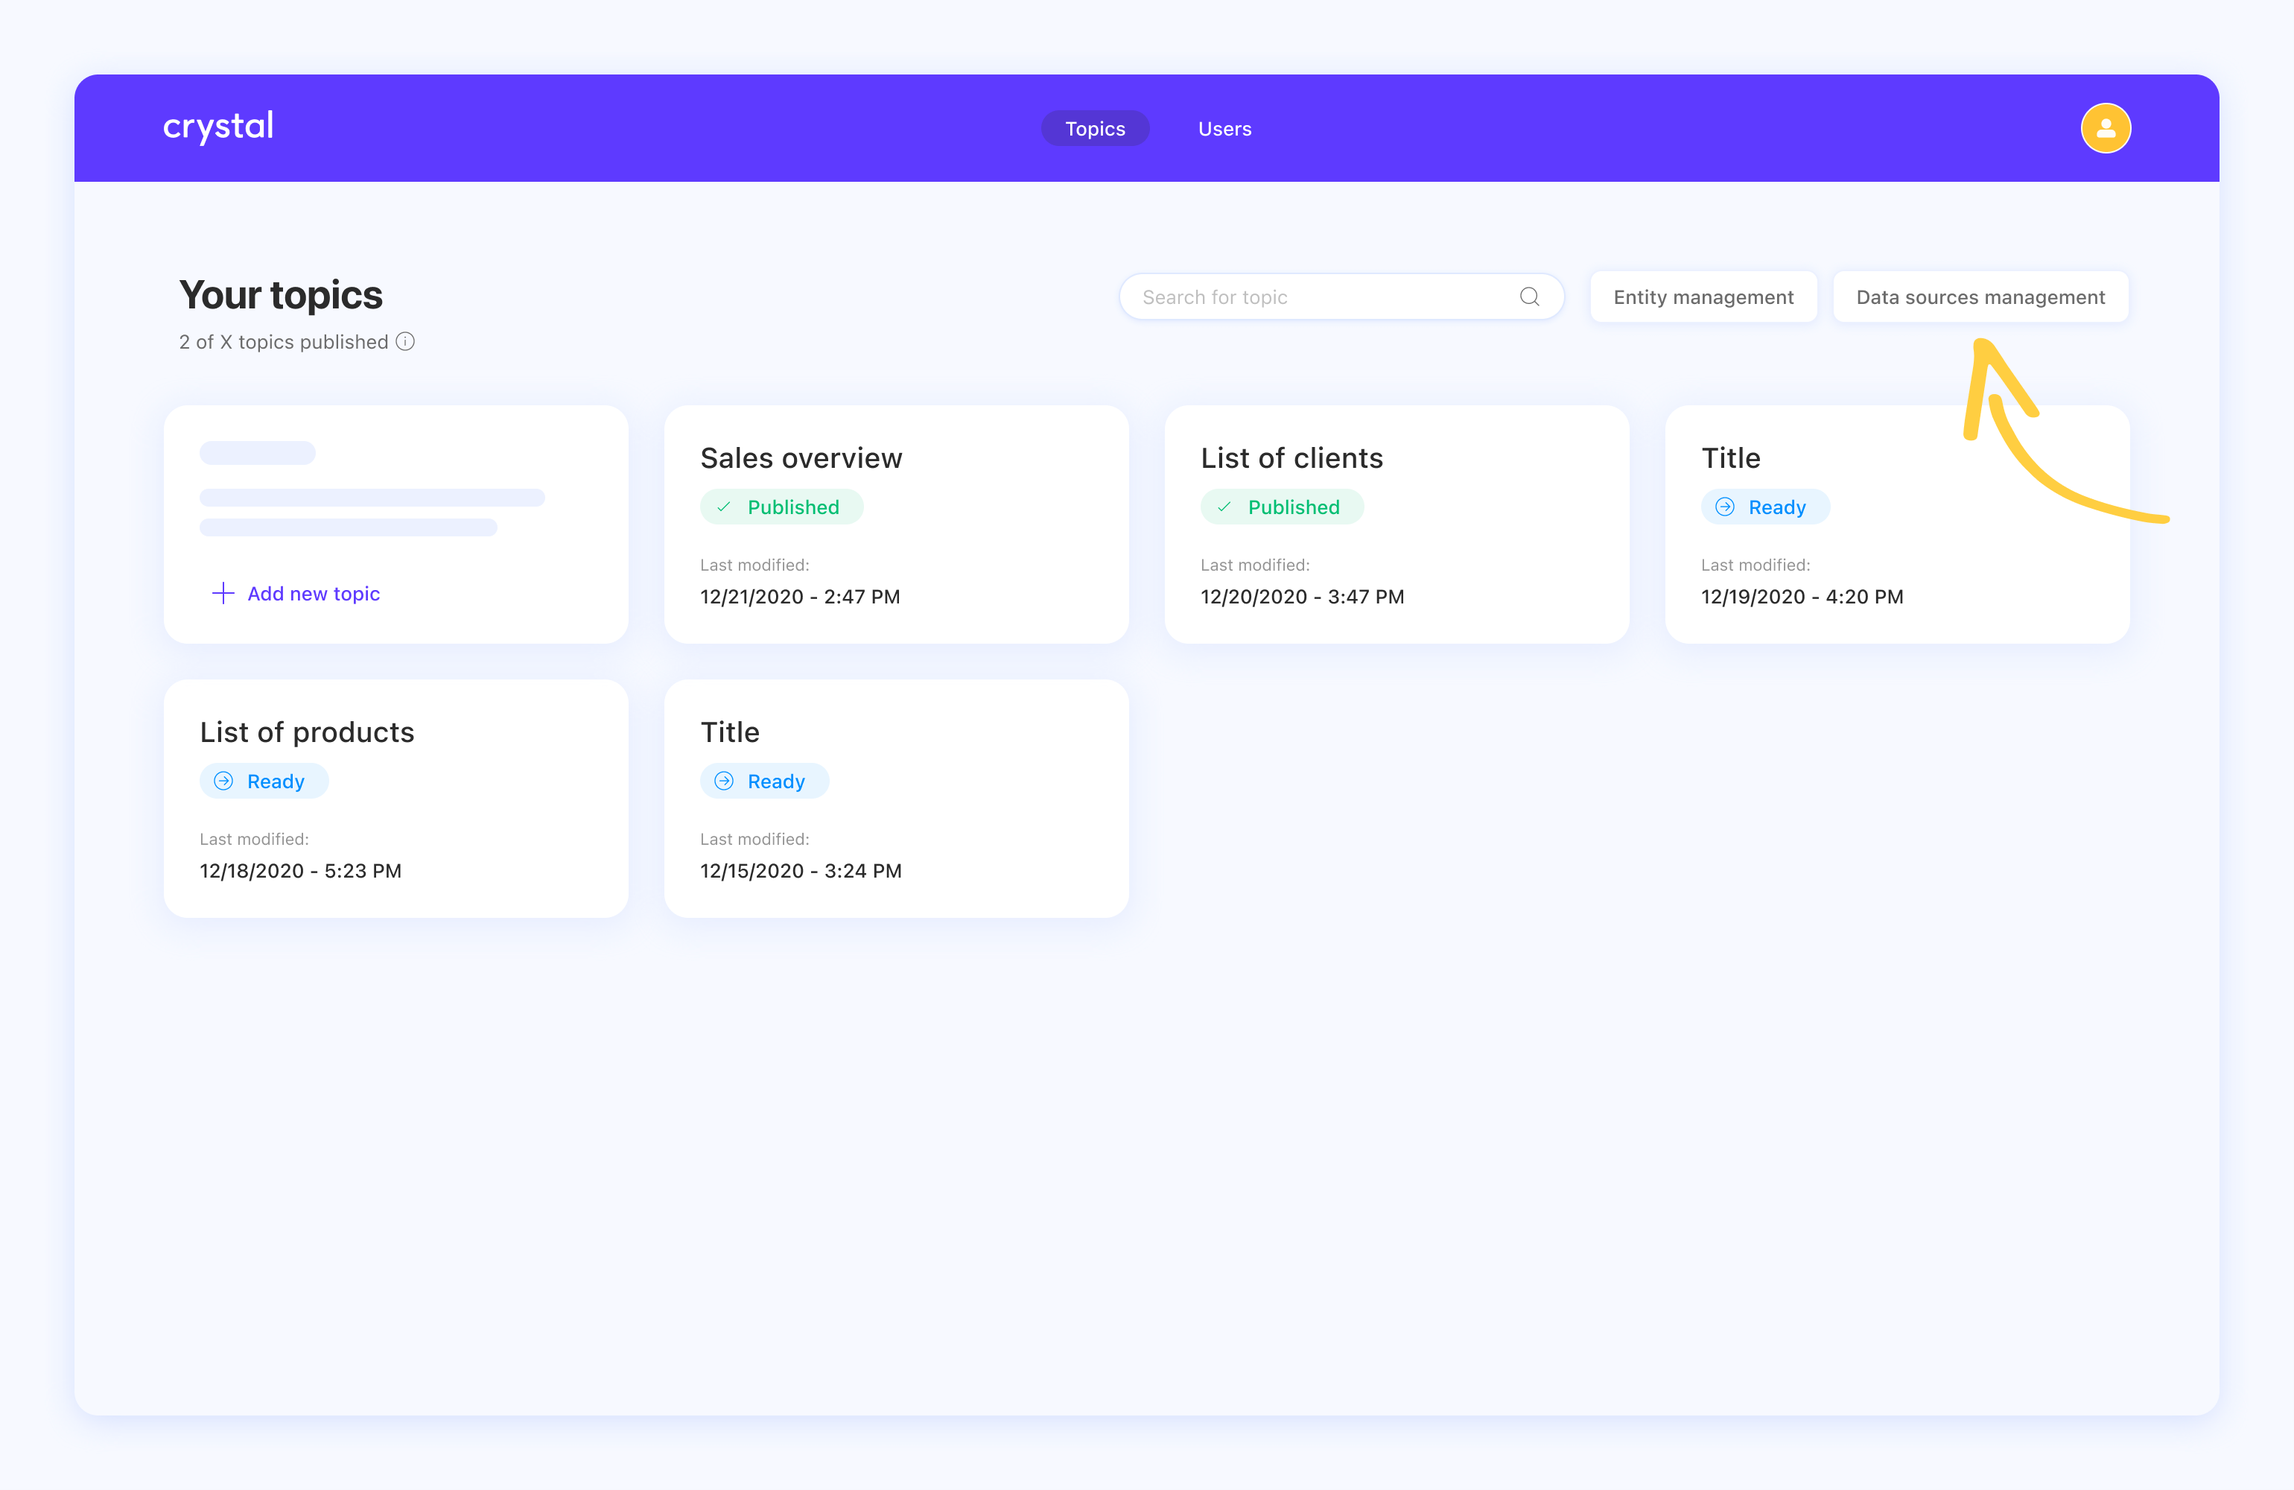The height and width of the screenshot is (1490, 2294).
Task: Click the search magnifier icon
Action: click(x=1529, y=297)
